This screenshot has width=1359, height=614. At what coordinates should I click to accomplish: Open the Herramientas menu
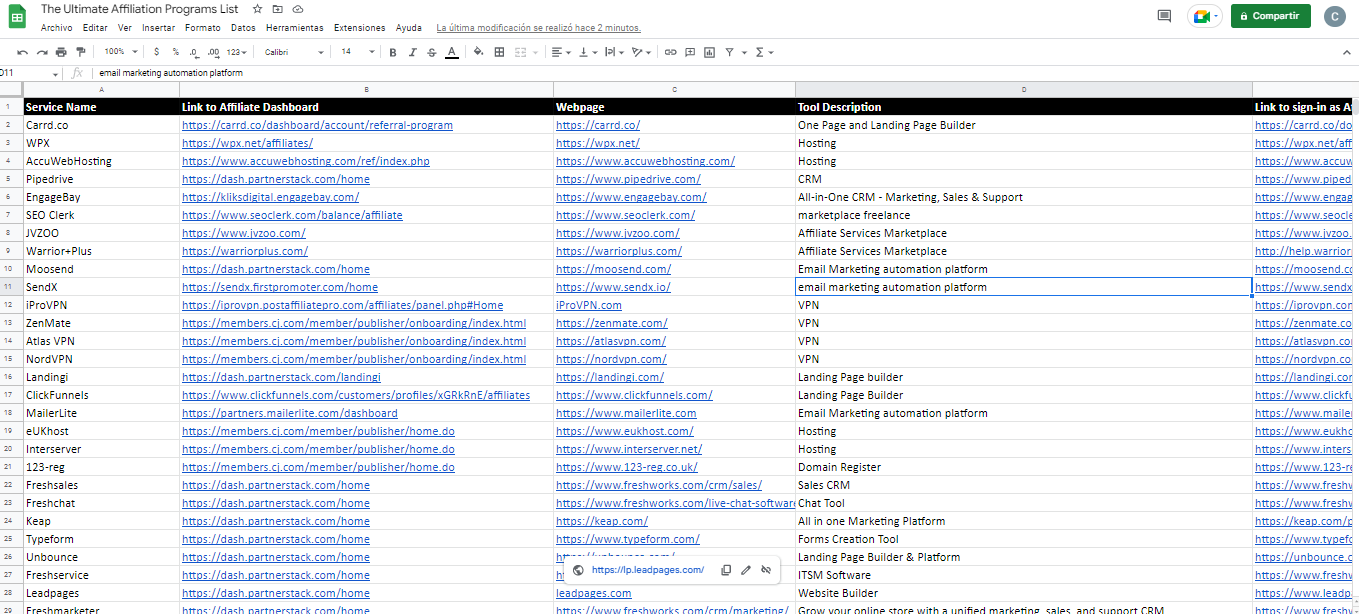(x=294, y=28)
